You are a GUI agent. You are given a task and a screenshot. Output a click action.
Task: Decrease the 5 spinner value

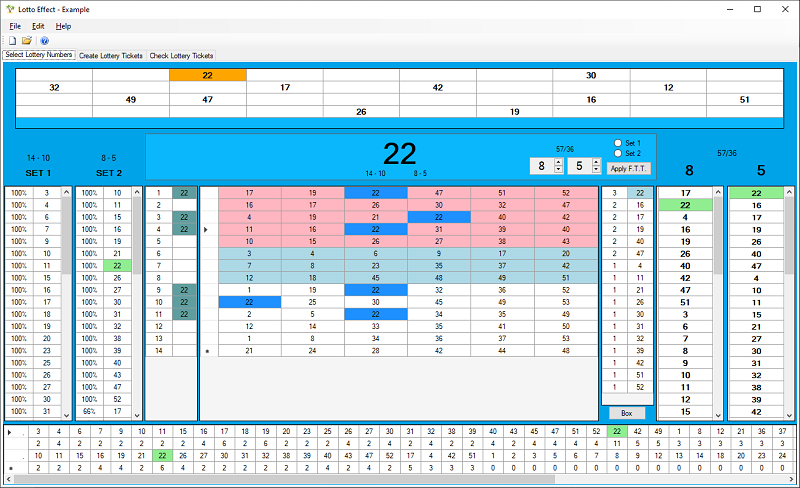pyautogui.click(x=596, y=169)
